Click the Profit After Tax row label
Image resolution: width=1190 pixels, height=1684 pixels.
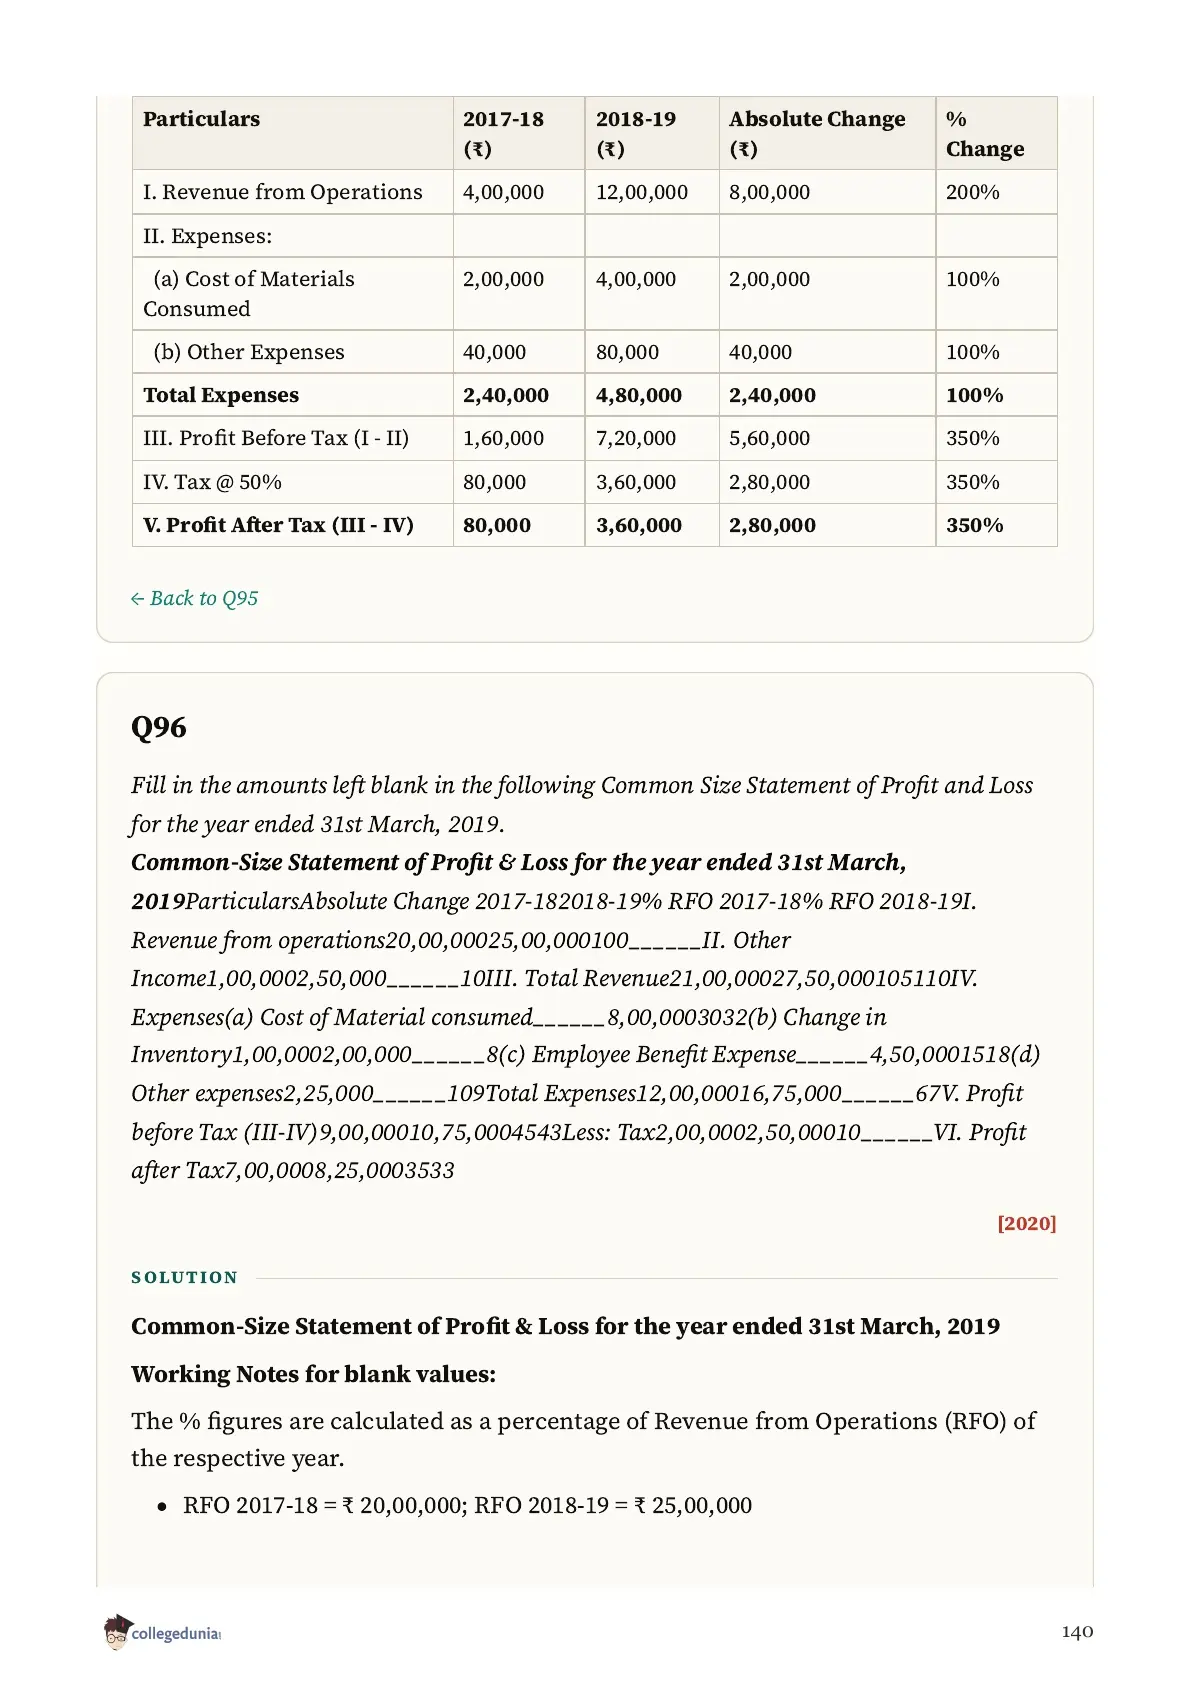click(x=278, y=525)
